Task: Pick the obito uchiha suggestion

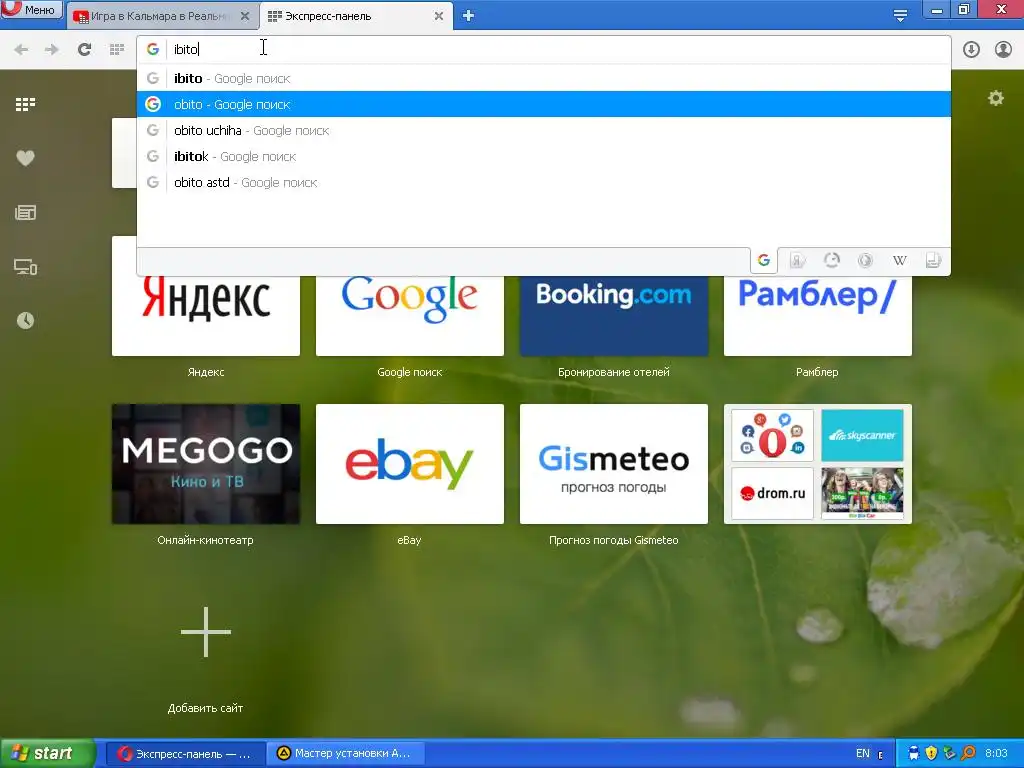Action: pyautogui.click(x=543, y=131)
